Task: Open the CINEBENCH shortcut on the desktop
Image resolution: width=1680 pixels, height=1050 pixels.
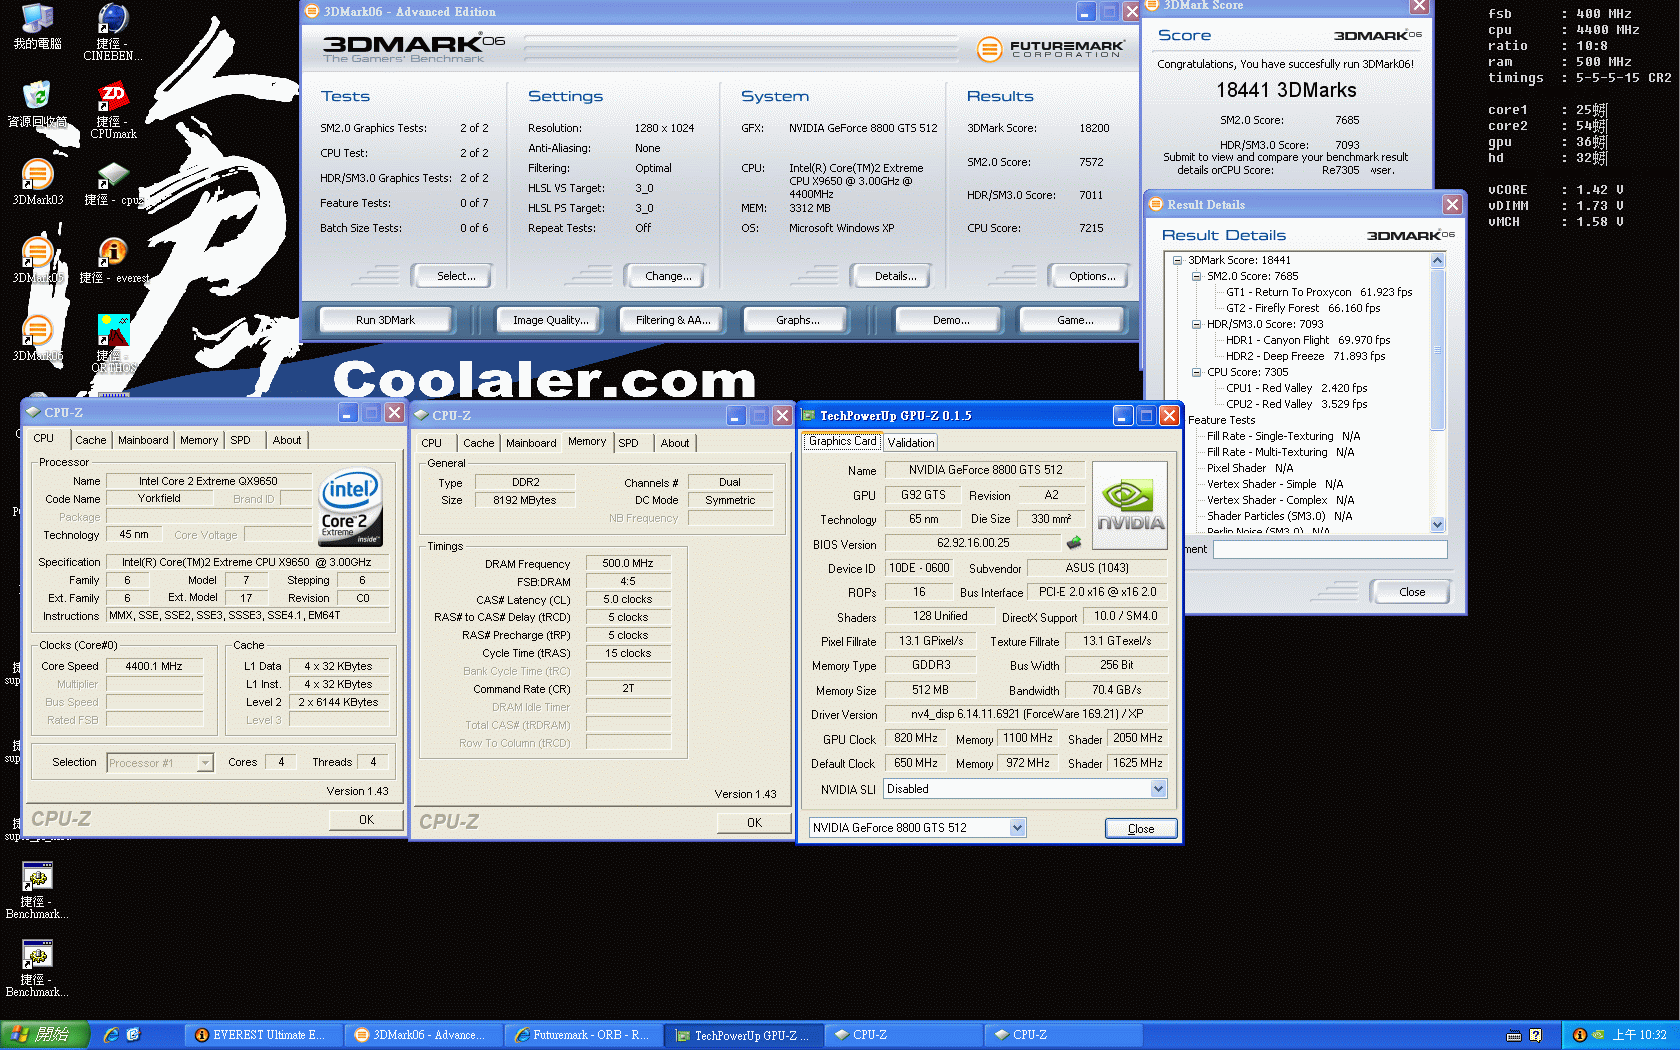Action: point(112,32)
